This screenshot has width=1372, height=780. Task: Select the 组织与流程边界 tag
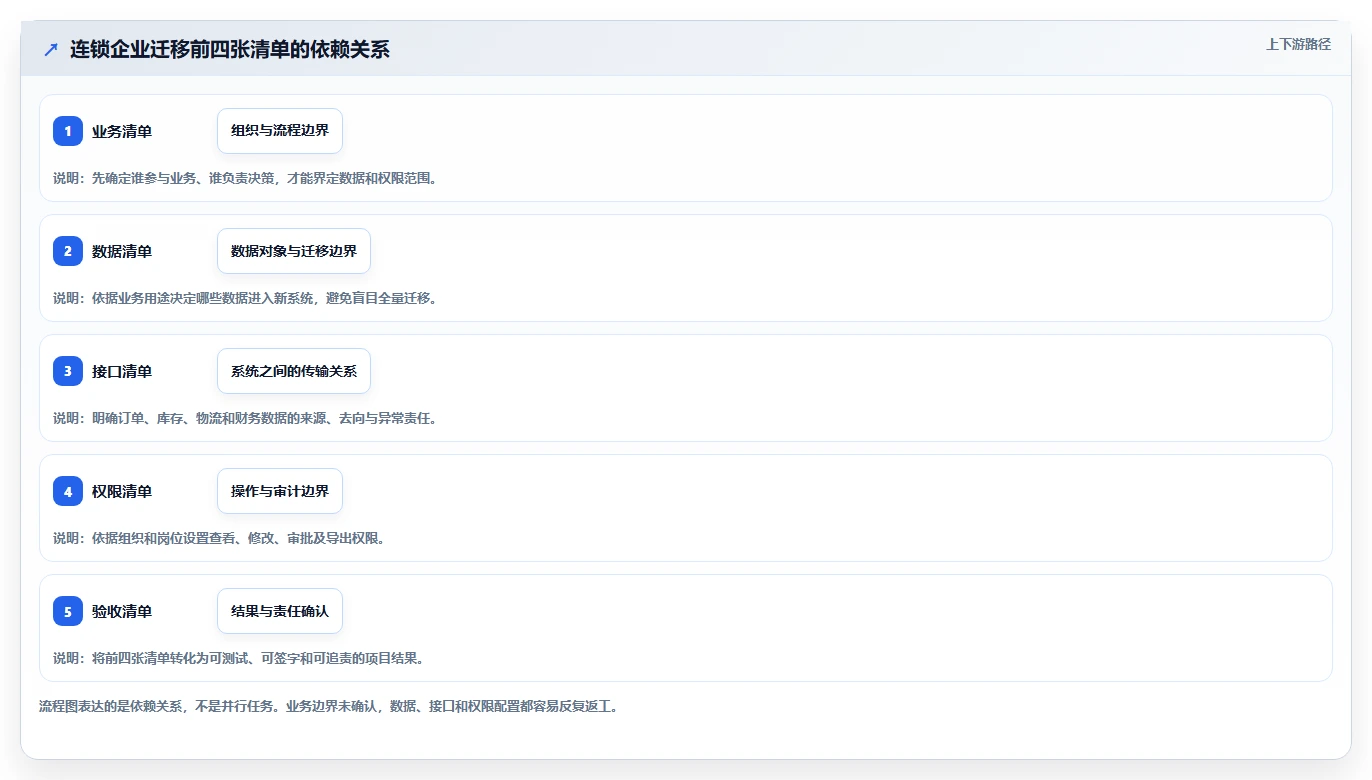pos(280,131)
